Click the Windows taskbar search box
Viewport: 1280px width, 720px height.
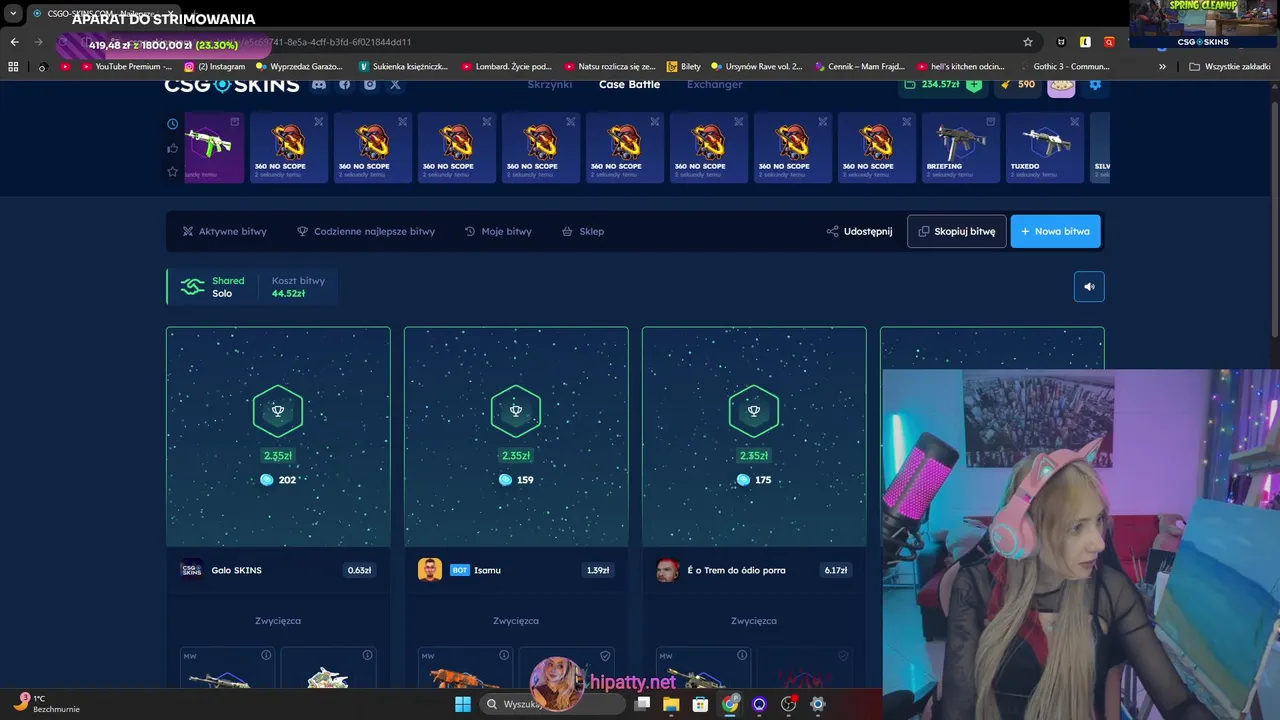pos(552,704)
